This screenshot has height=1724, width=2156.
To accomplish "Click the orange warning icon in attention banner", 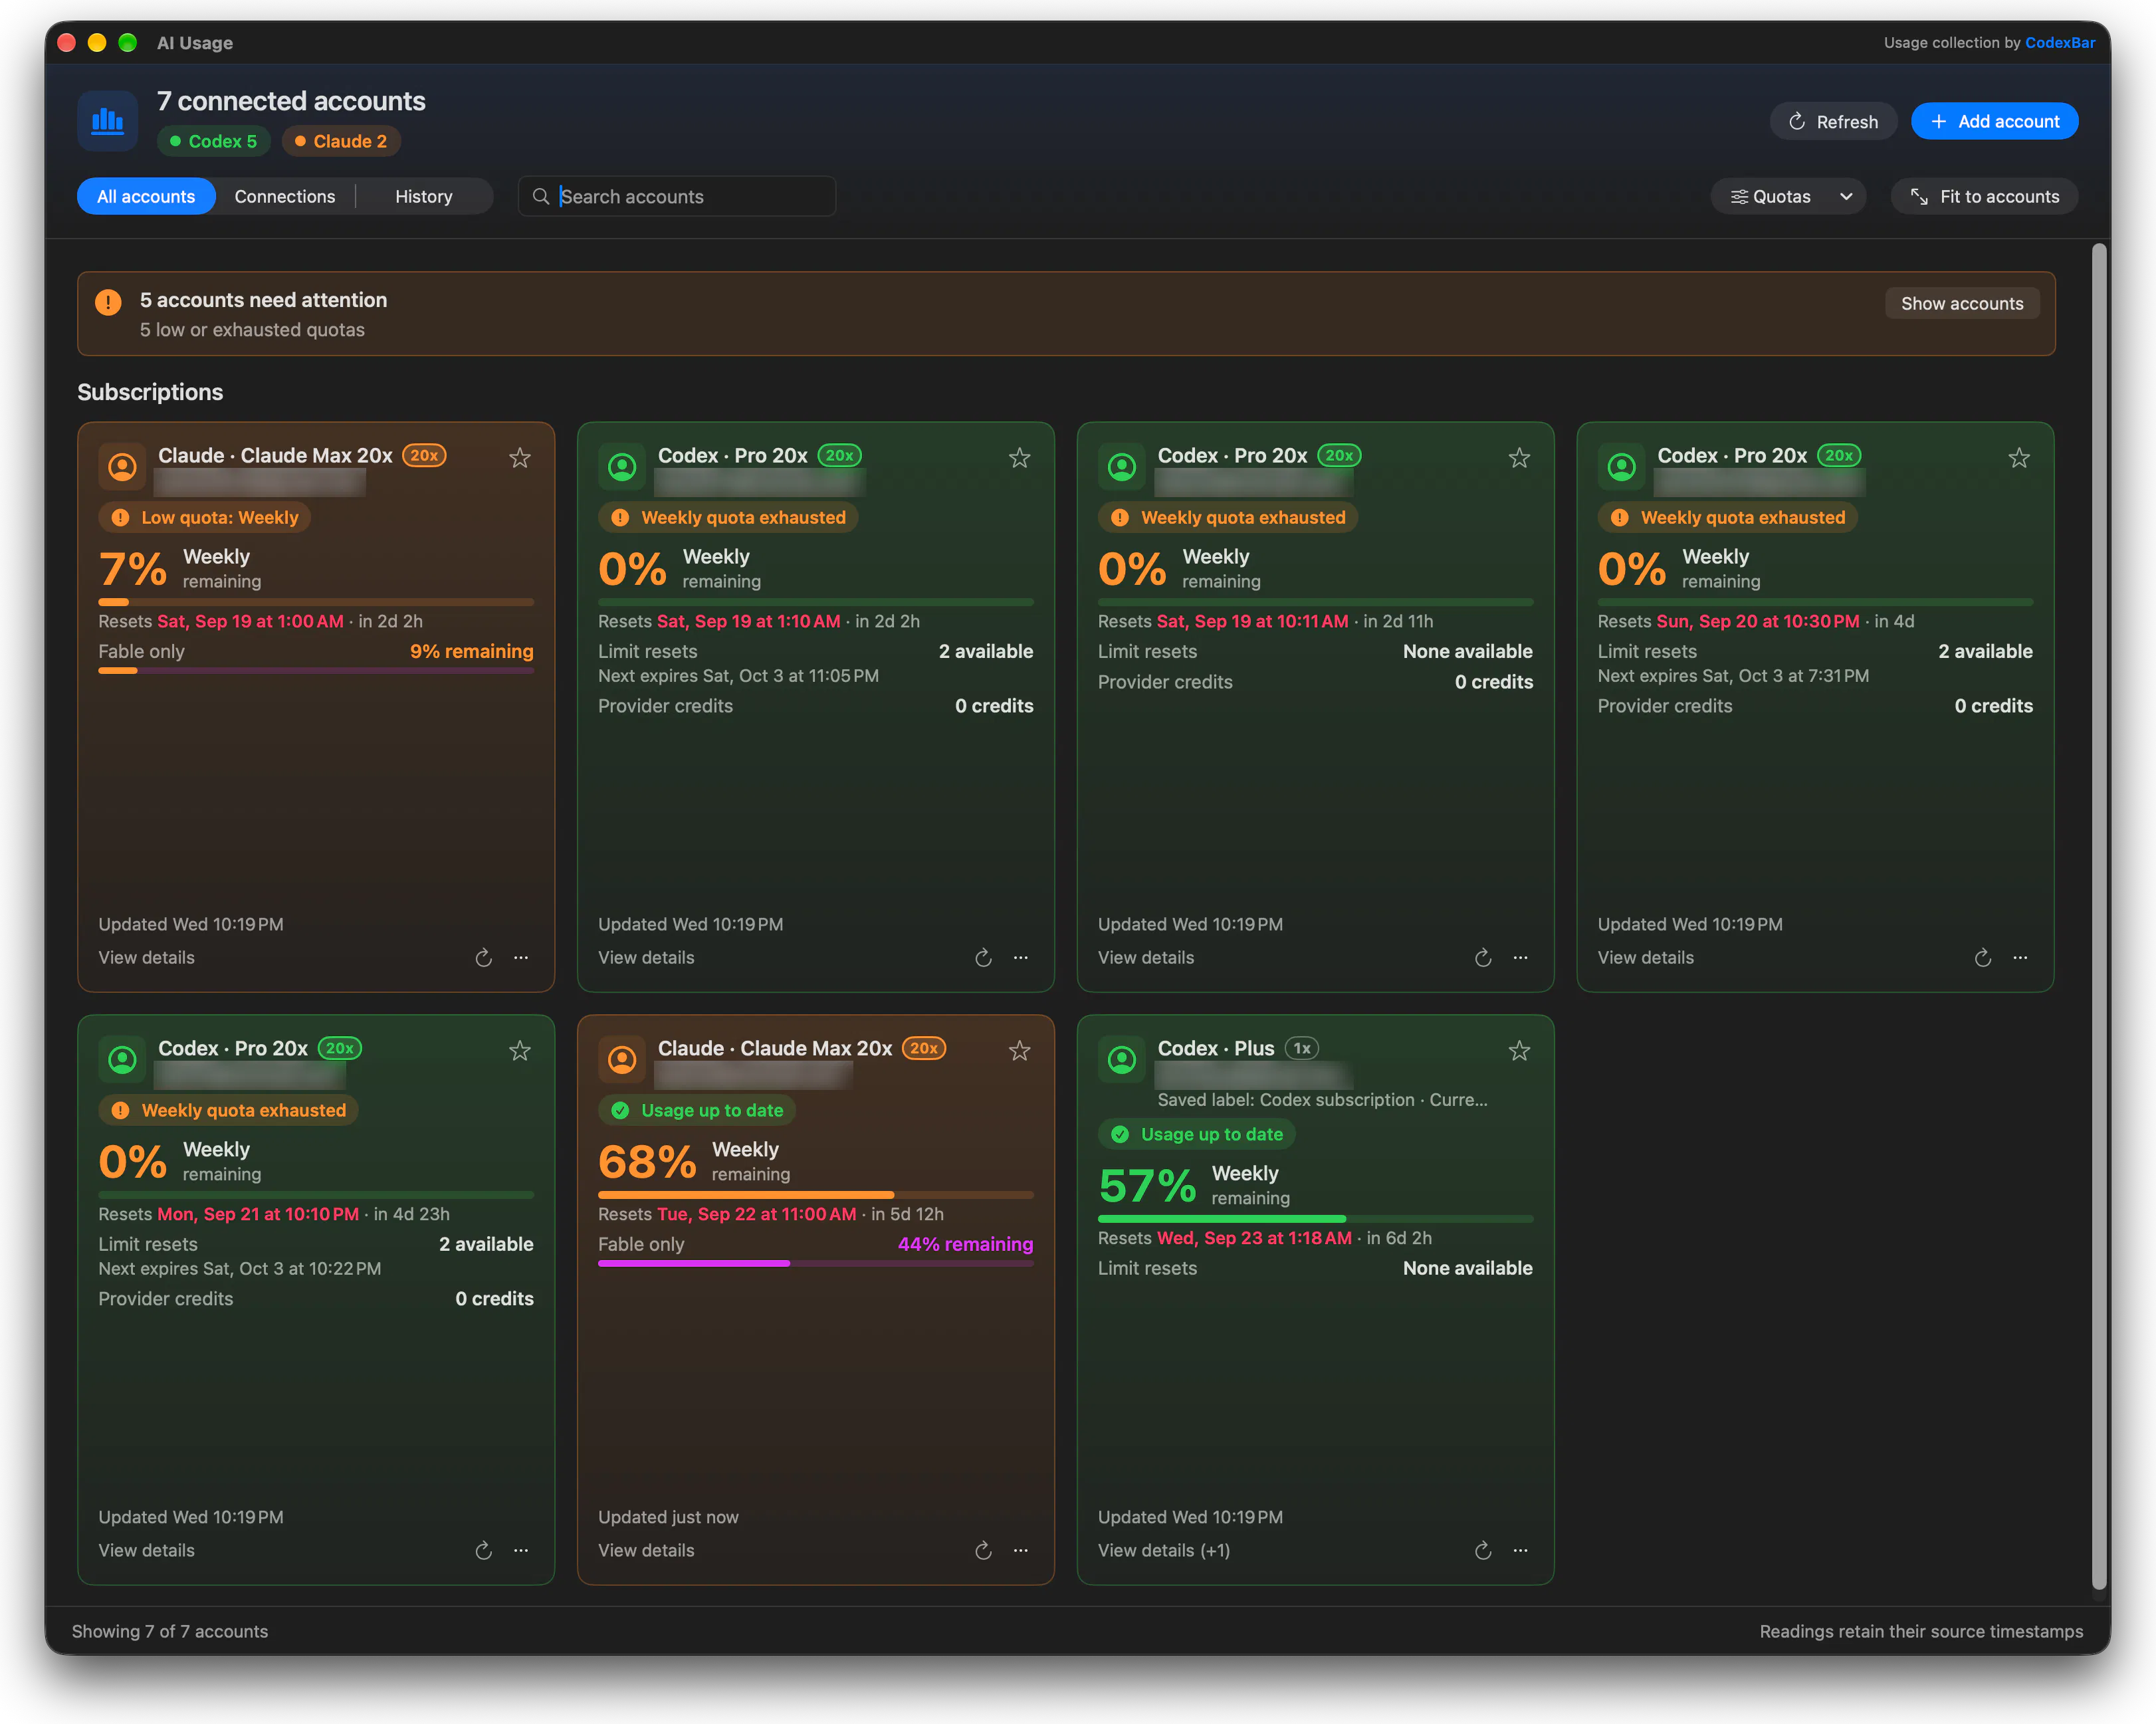I will tap(108, 302).
